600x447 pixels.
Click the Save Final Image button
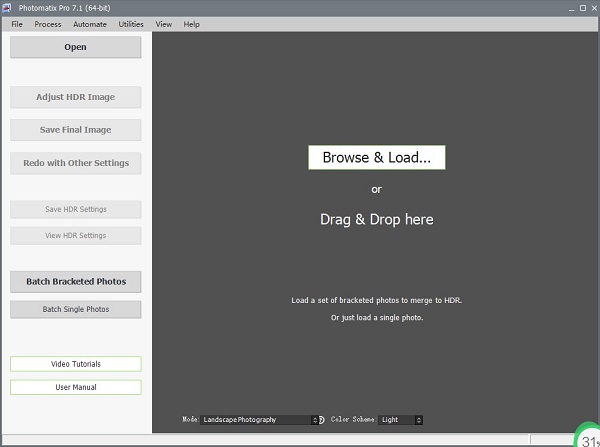tap(76, 130)
